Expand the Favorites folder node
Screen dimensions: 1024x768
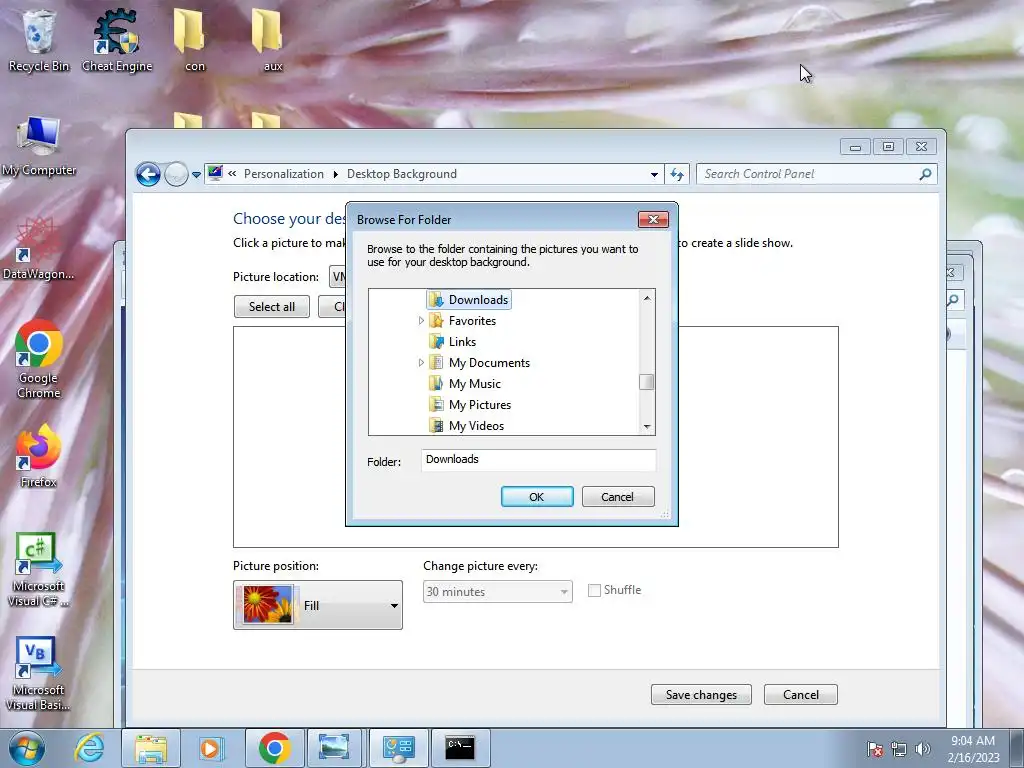click(x=421, y=321)
